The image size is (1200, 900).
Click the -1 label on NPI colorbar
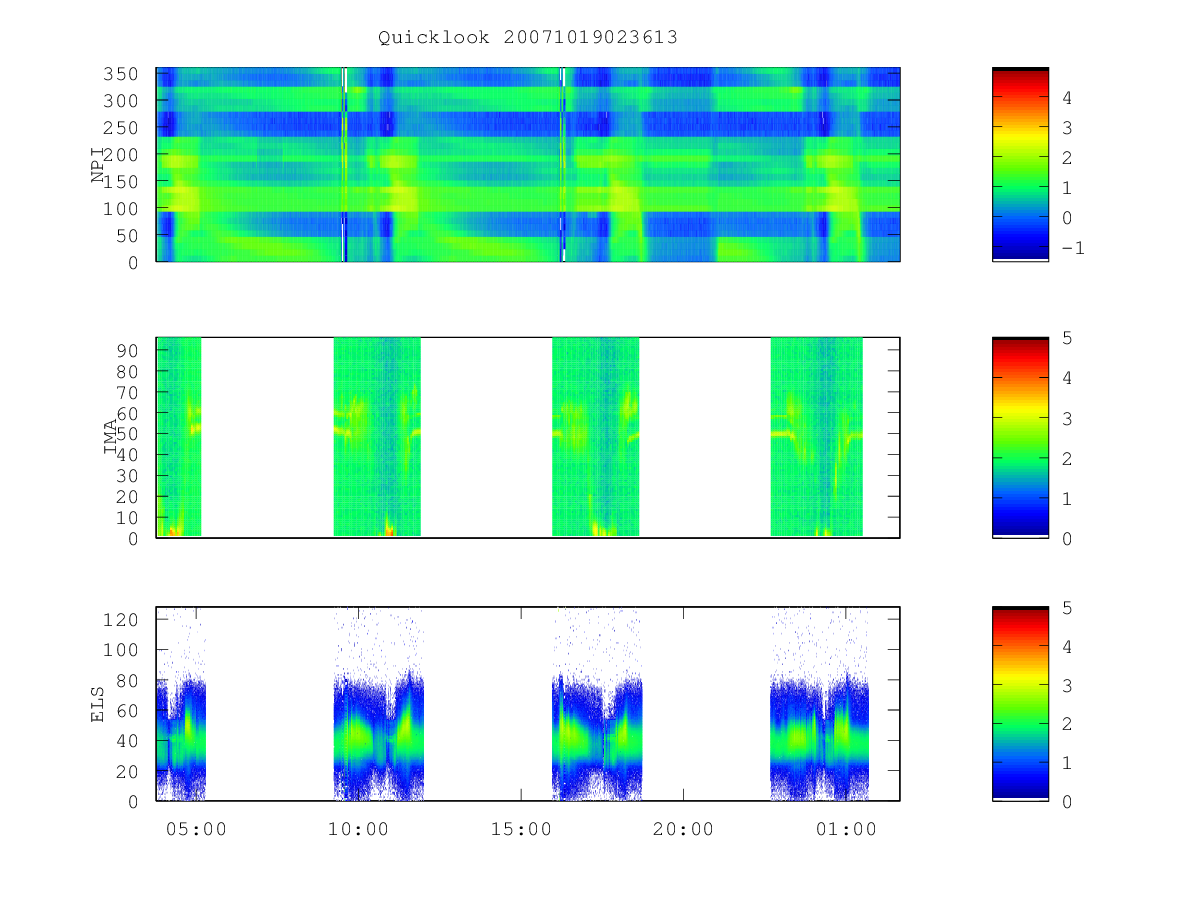[1073, 248]
